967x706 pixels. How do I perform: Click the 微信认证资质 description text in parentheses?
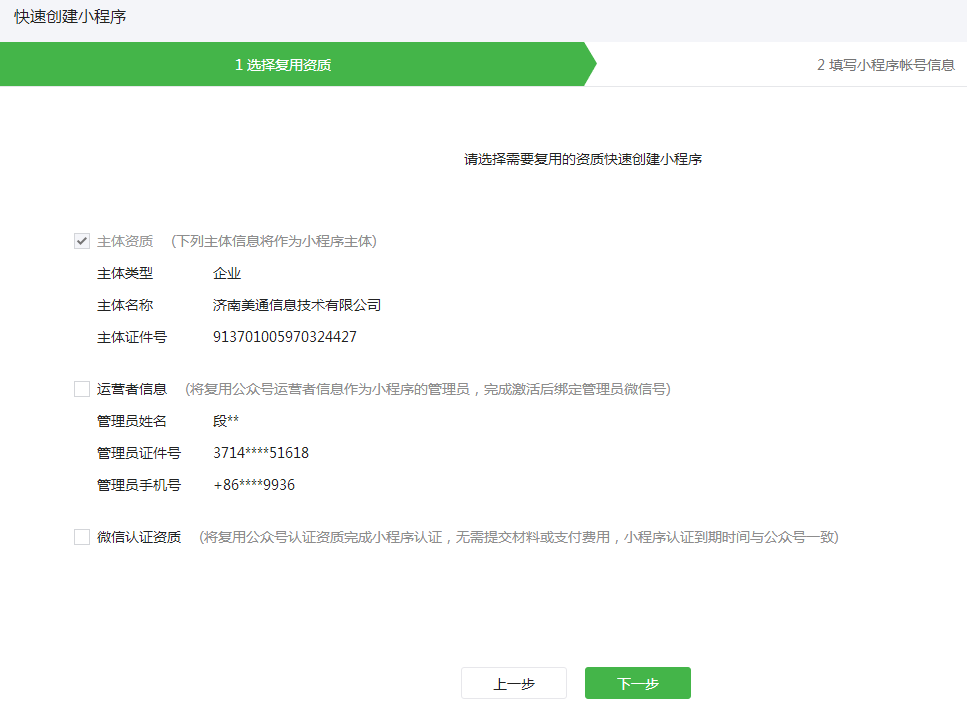click(x=518, y=537)
